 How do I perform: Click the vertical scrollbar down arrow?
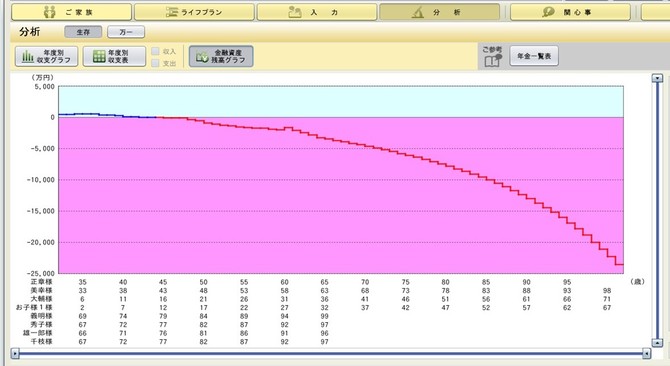click(657, 343)
